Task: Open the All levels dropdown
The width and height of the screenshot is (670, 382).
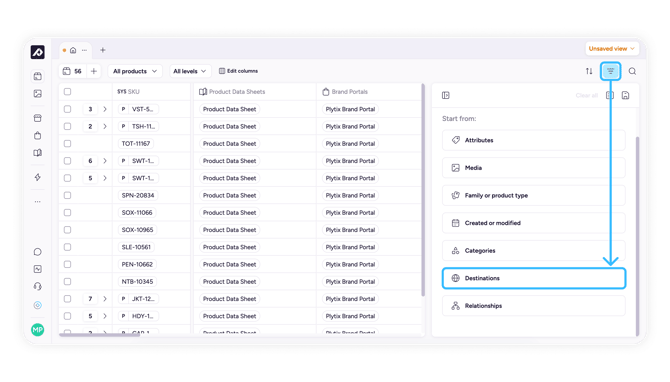Action: 190,71
